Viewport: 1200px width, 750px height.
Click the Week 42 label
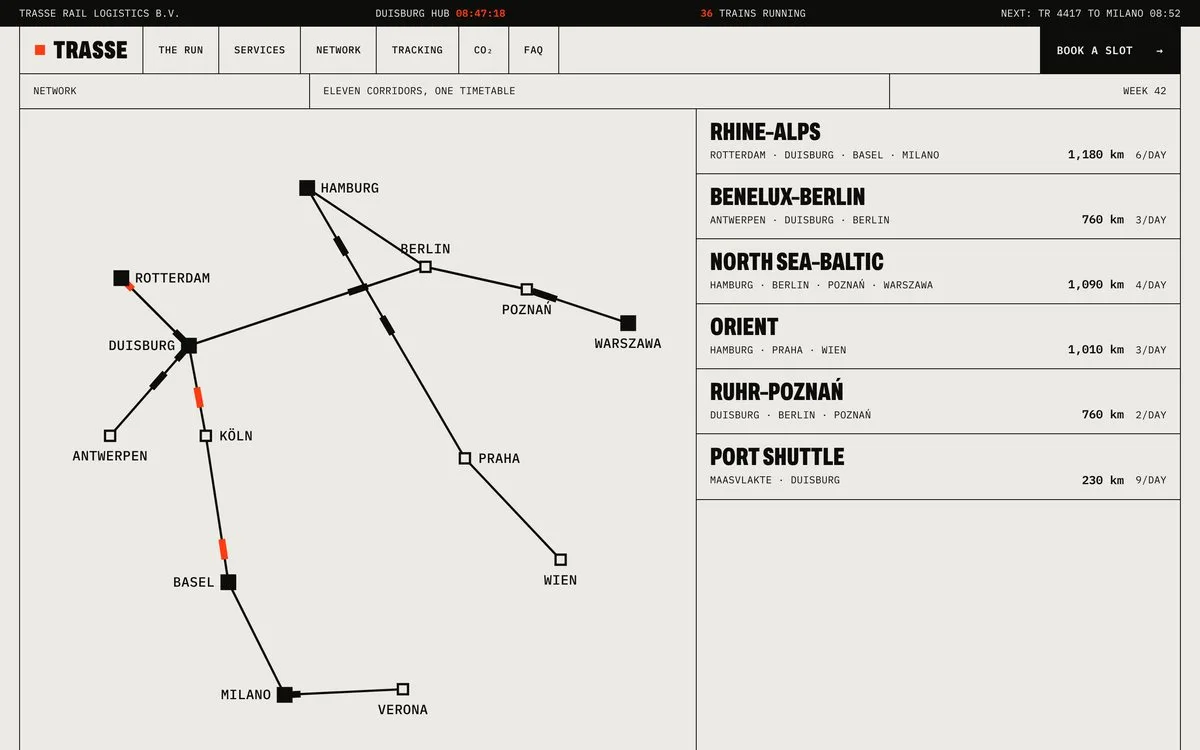1145,91
